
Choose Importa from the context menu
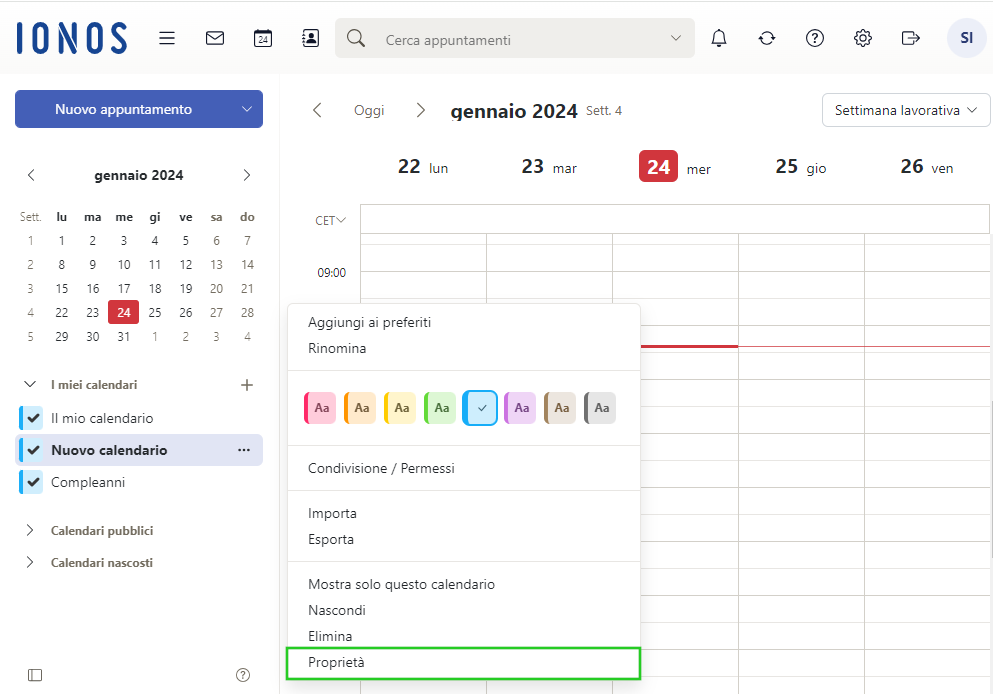tap(464, 513)
